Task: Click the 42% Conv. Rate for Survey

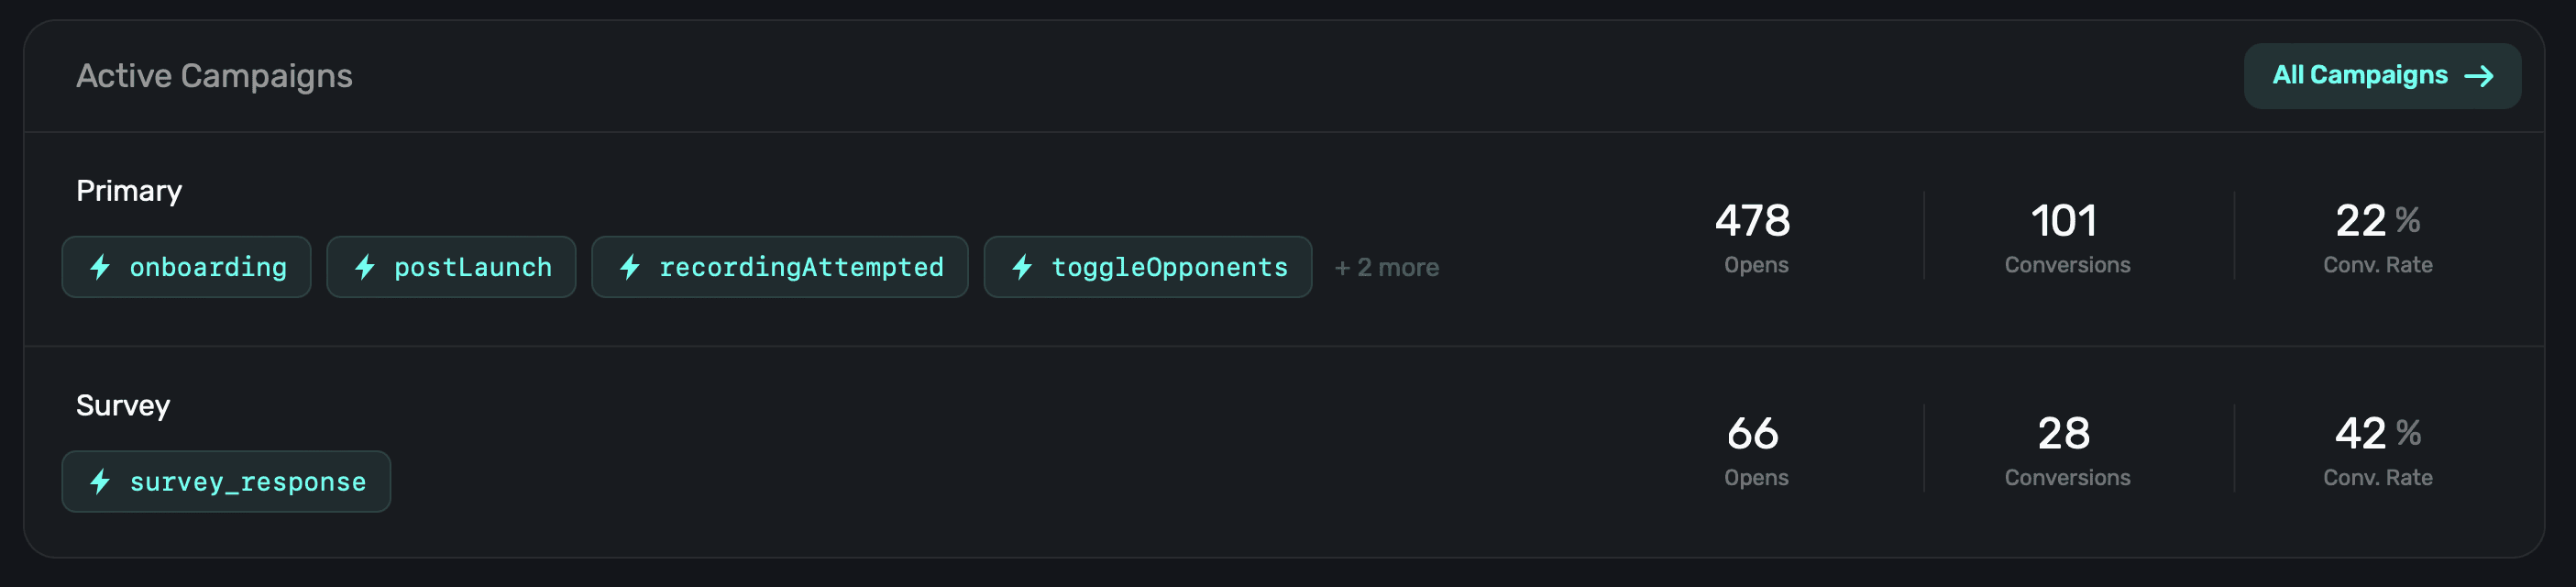Action: coord(2377,449)
